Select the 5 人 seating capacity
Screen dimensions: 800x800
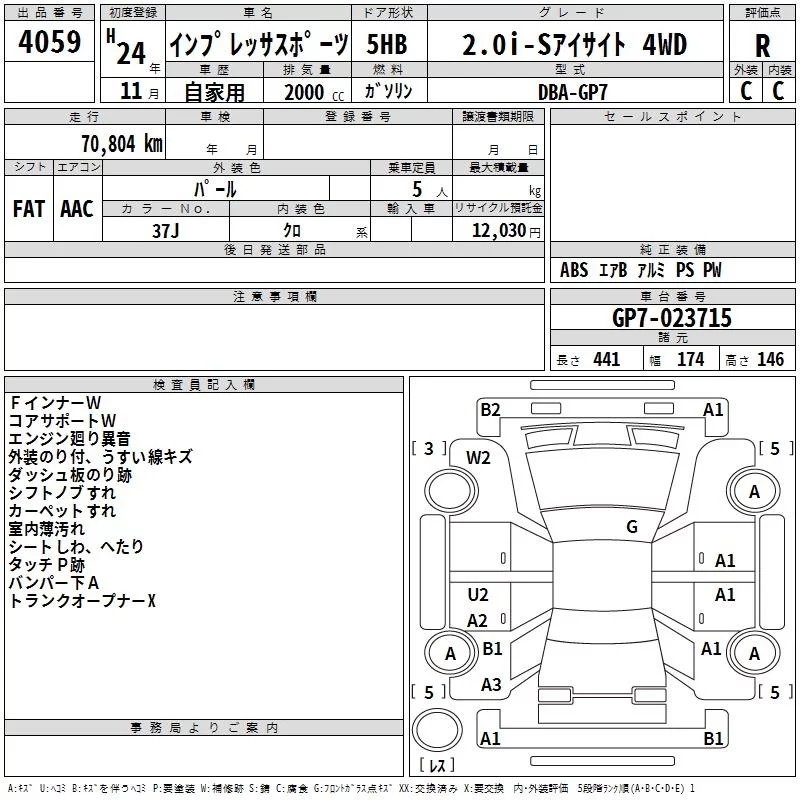[429, 190]
